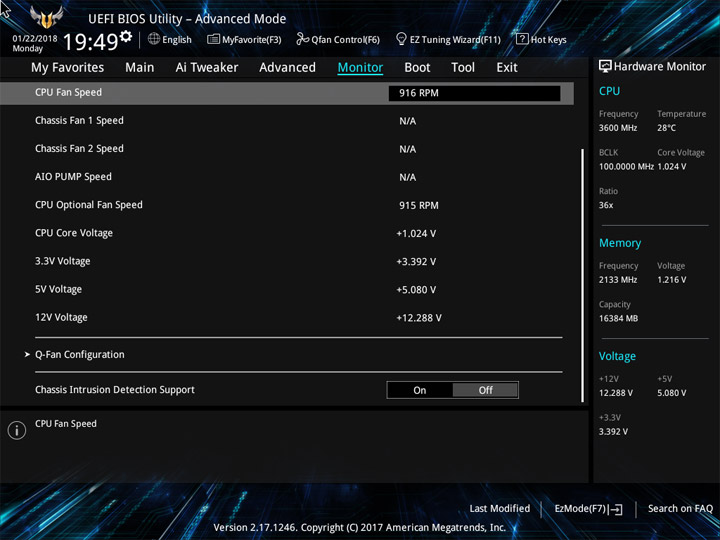Click the 16384 MB capacity value

(618, 318)
